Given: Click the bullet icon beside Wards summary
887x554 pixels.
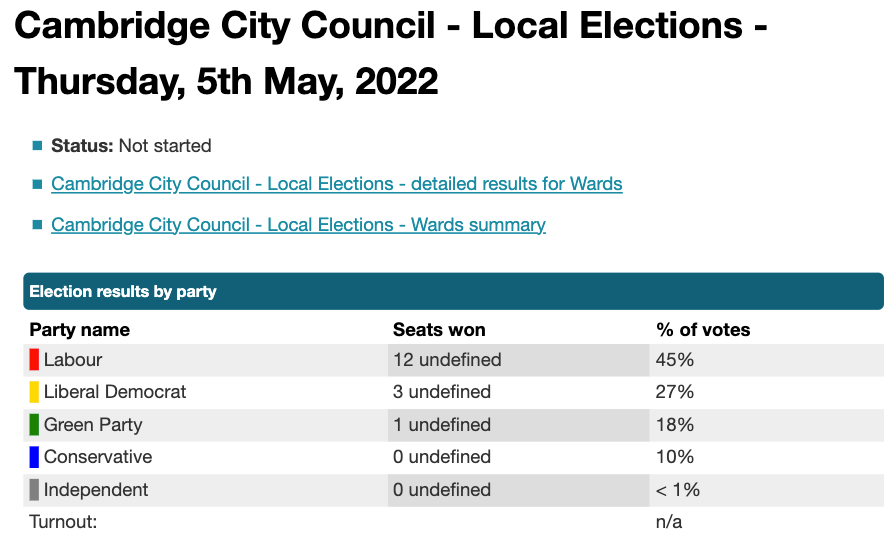Looking at the screenshot, I should click(37, 225).
